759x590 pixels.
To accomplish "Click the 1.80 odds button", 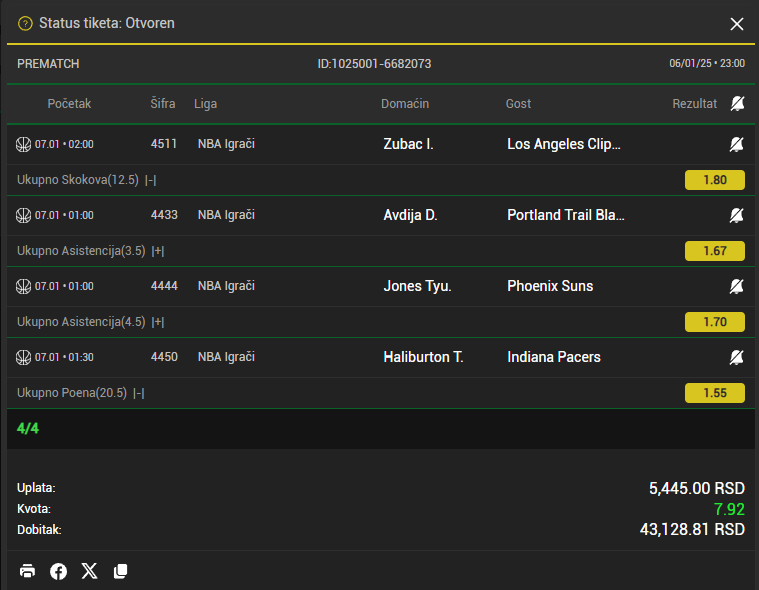I will 714,180.
